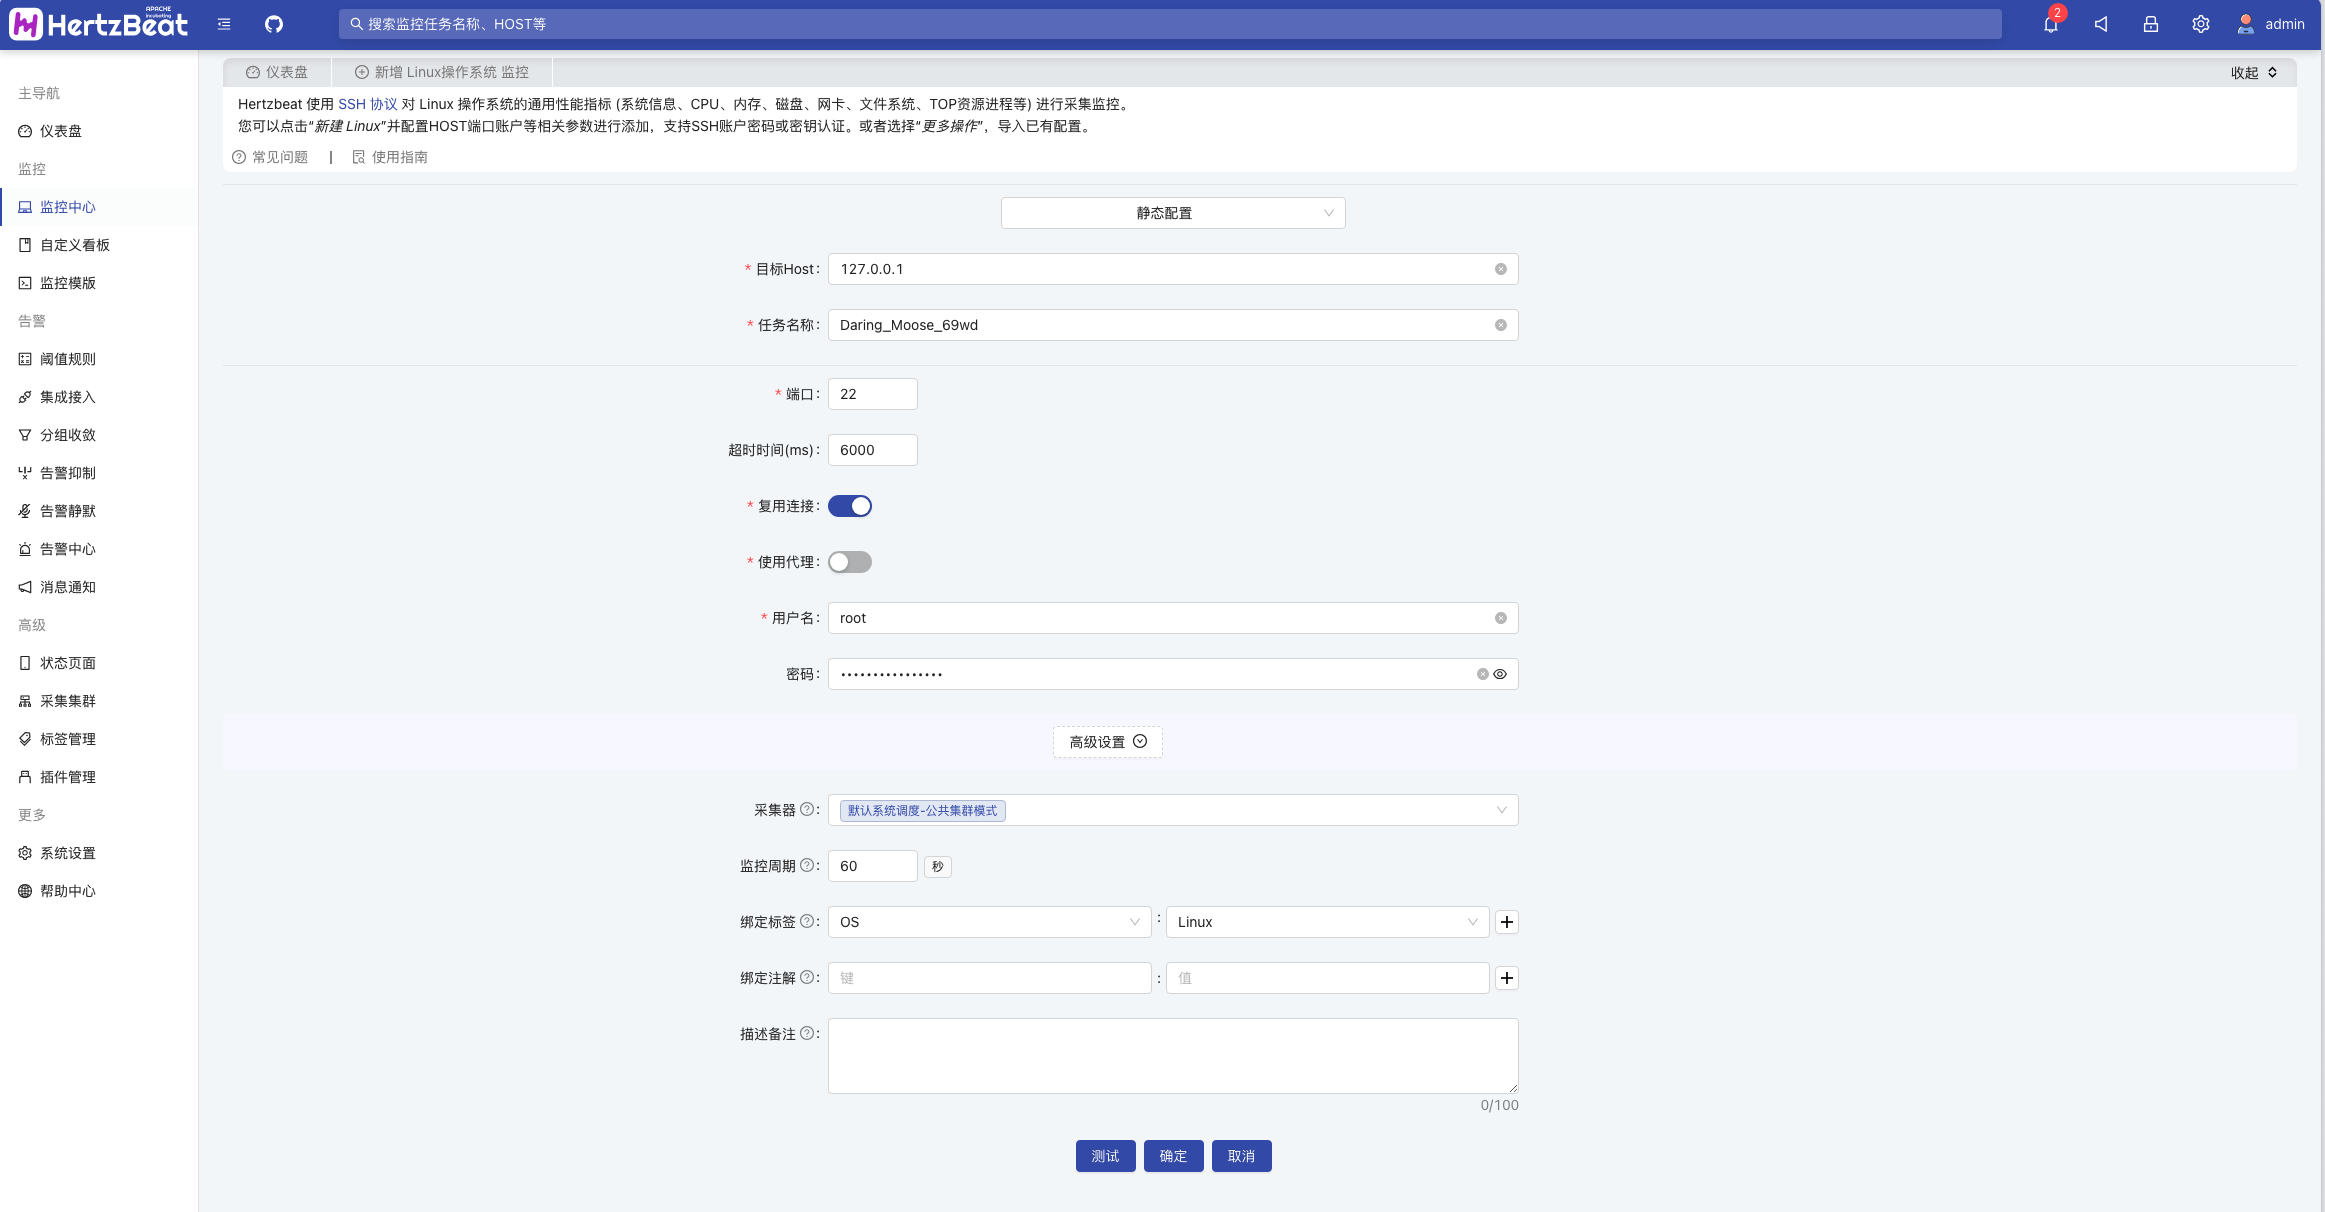
Task: Click help icon next to 采集器
Action: click(x=806, y=809)
